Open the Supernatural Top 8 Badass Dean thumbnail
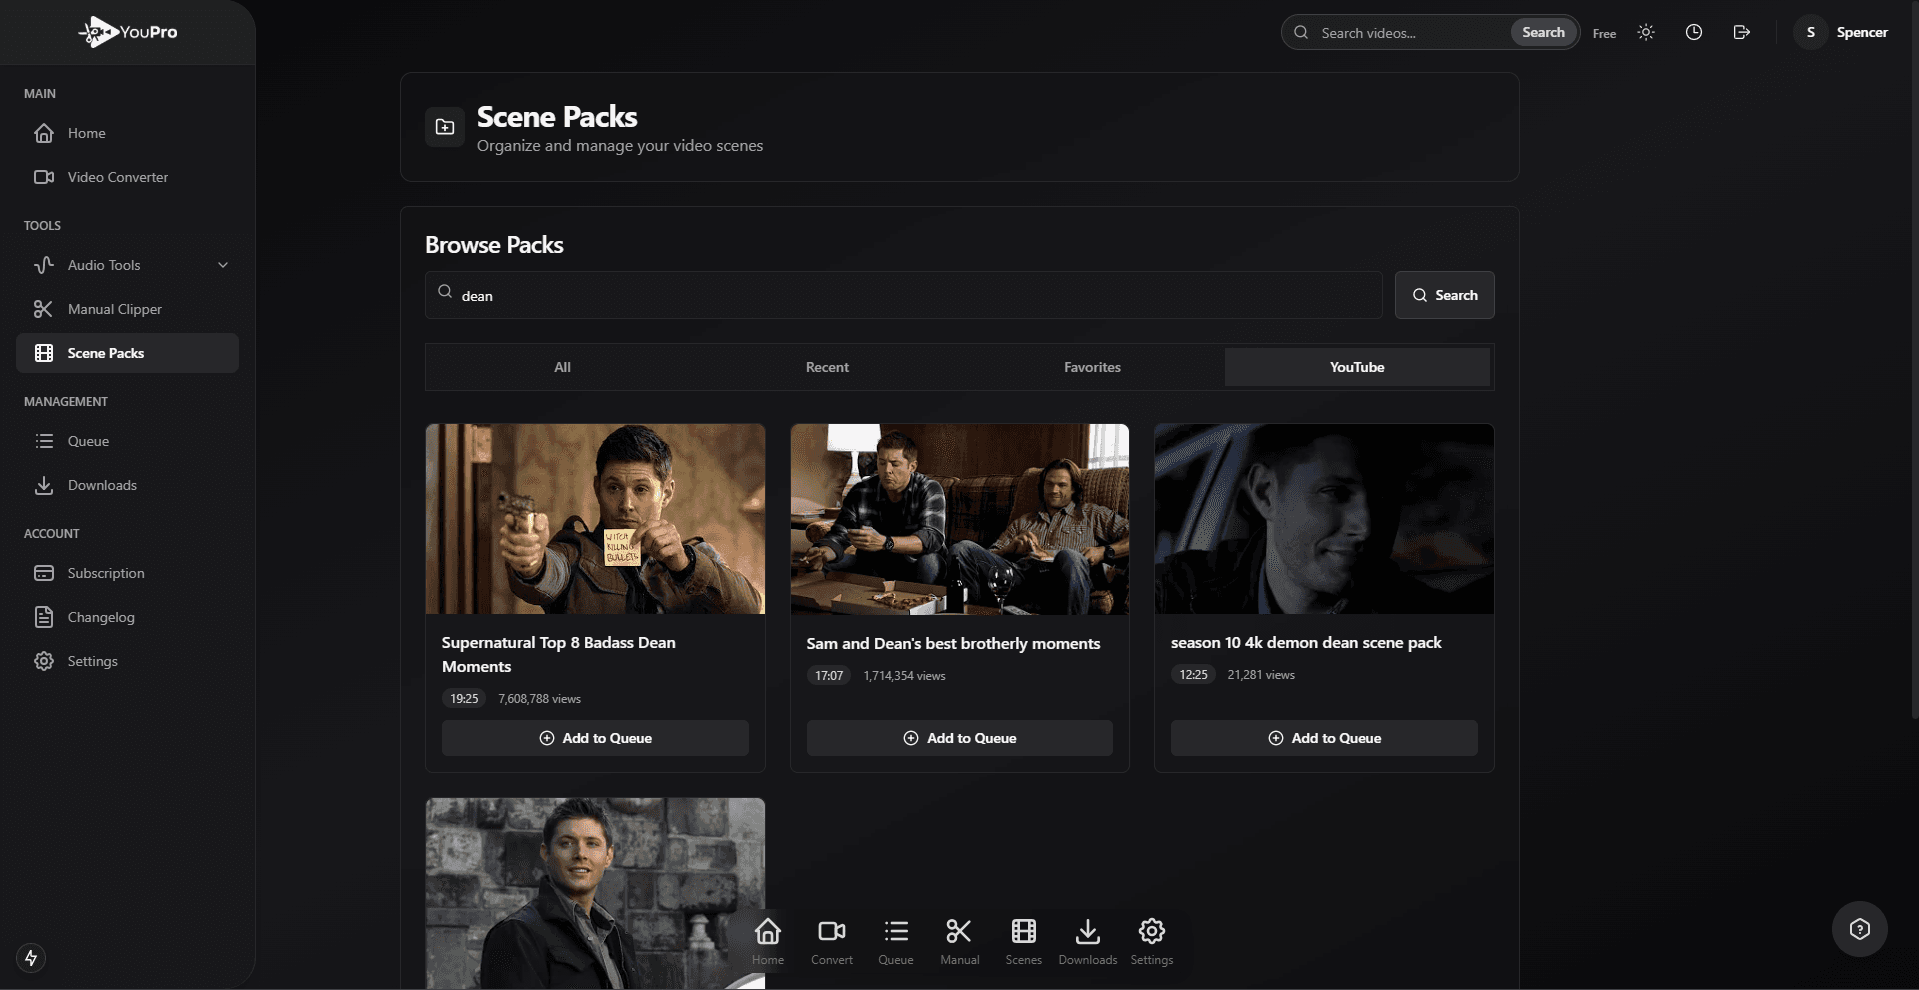Image resolution: width=1919 pixels, height=990 pixels. (595, 519)
